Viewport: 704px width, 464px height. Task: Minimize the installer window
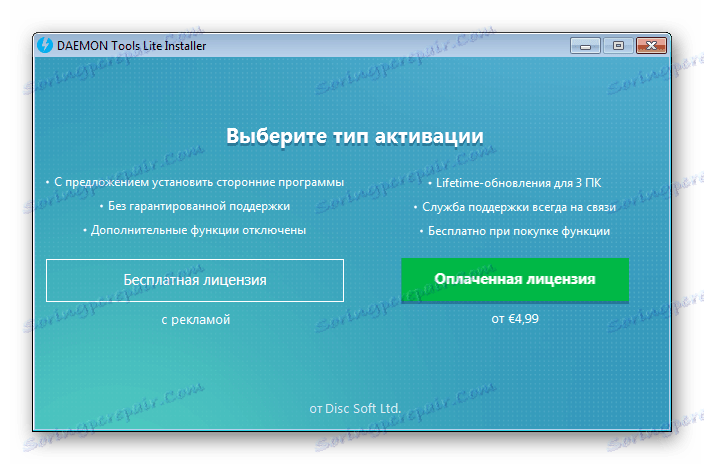(x=585, y=46)
